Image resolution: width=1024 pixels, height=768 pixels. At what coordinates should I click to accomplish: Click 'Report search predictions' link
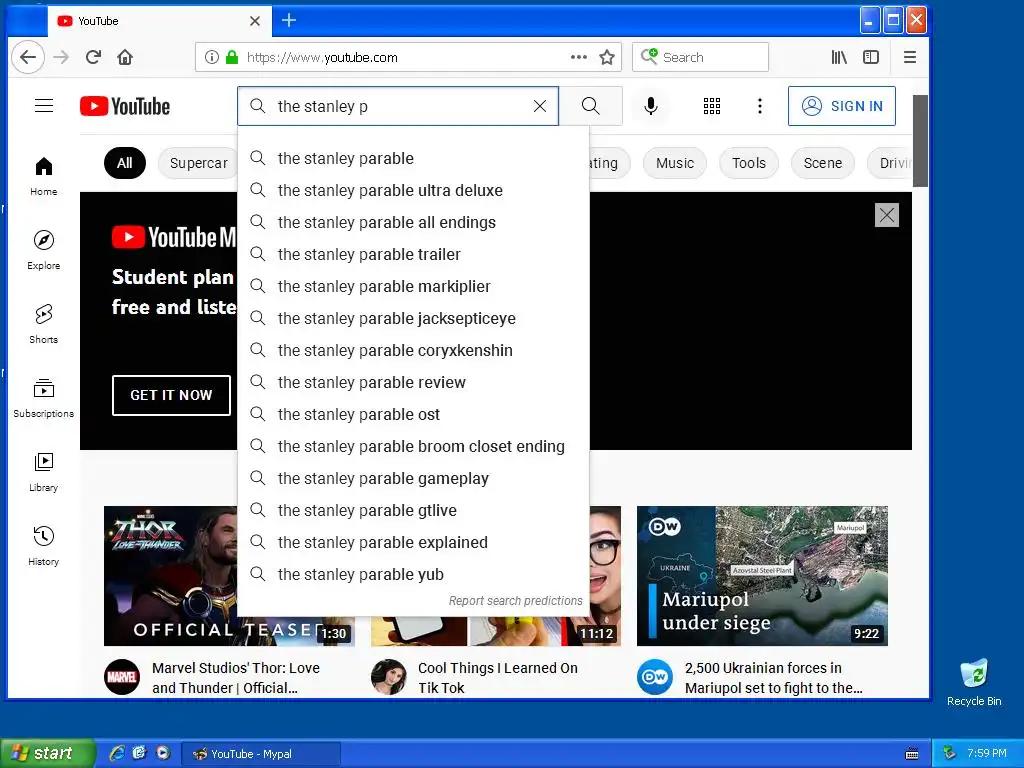[x=515, y=601]
